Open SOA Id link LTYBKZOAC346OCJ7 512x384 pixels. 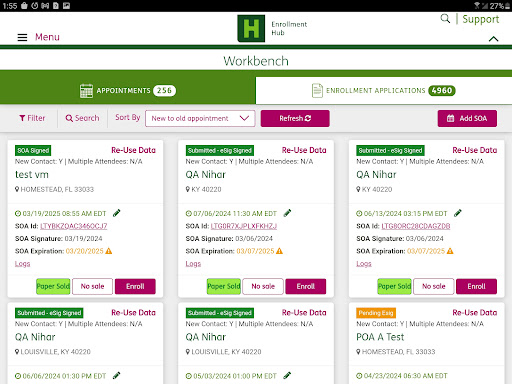(74, 226)
